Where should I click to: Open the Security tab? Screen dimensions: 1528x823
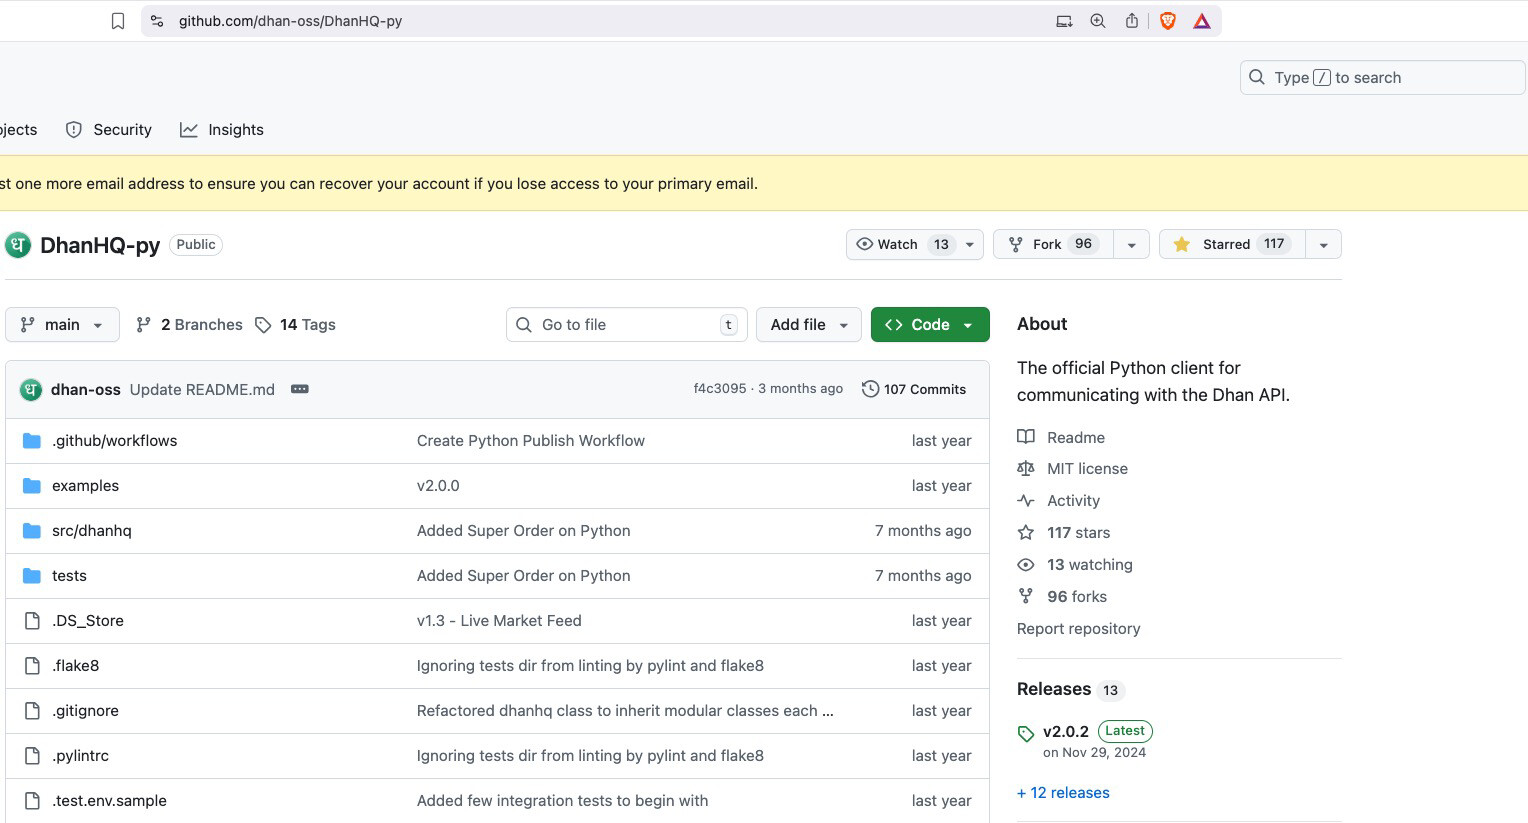[x=109, y=130]
